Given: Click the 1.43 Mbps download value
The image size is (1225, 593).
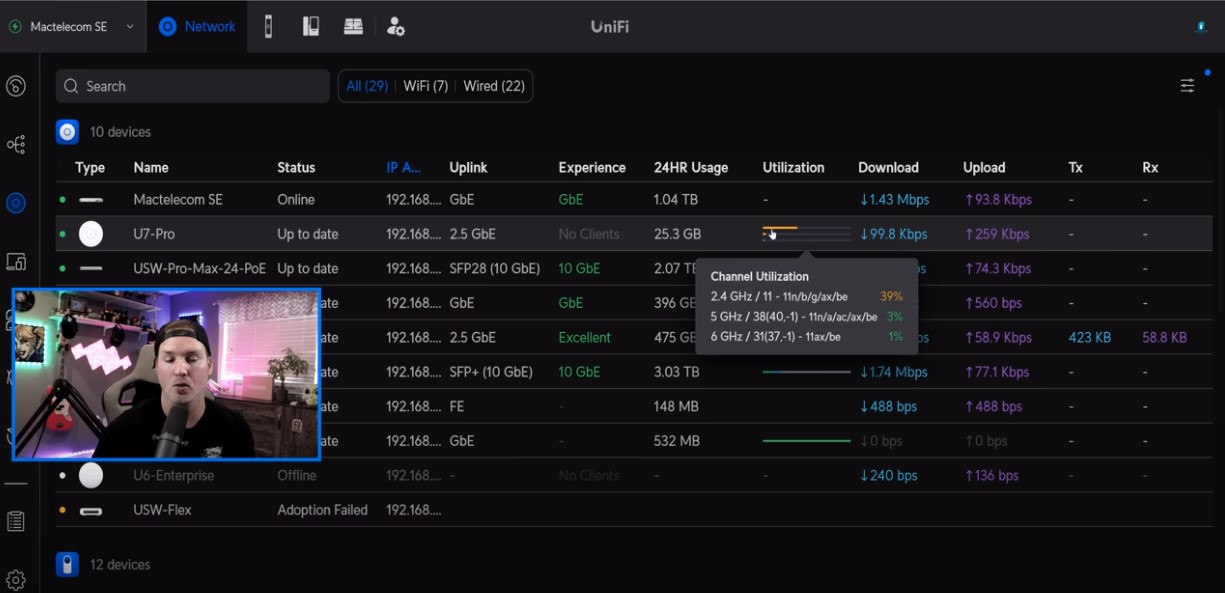Looking at the screenshot, I should 894,200.
